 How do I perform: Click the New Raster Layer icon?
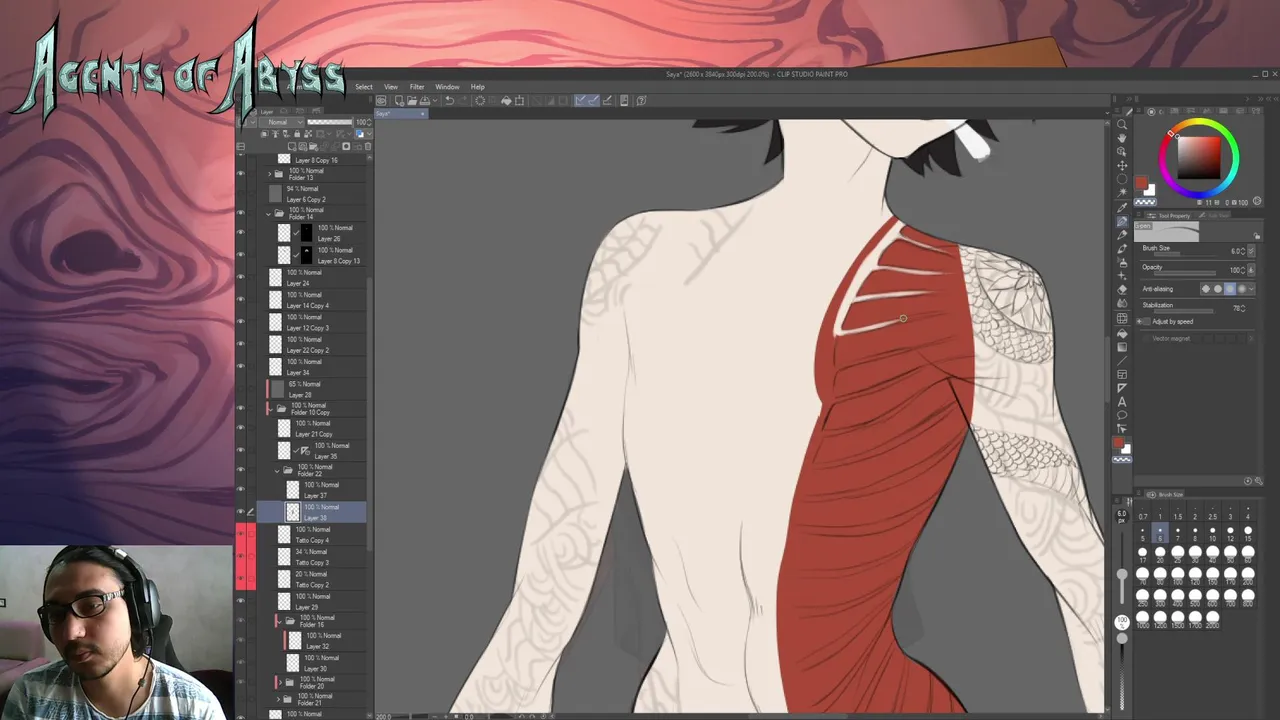(292, 146)
